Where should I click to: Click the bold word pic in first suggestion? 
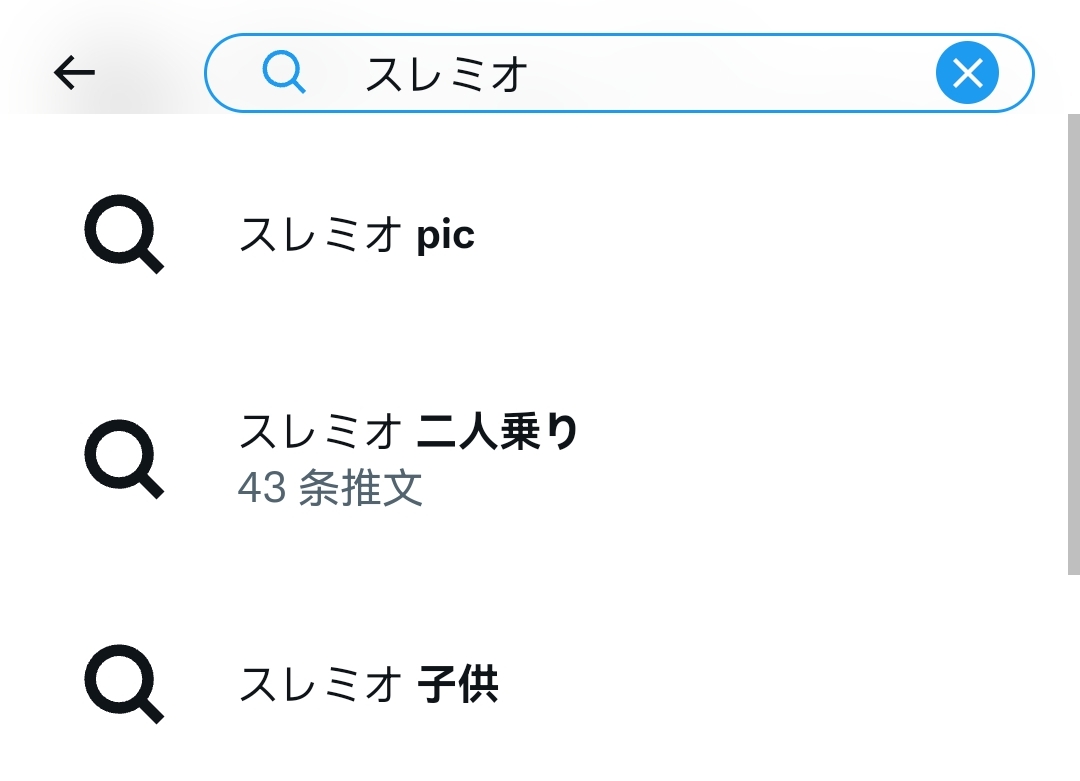tap(446, 236)
